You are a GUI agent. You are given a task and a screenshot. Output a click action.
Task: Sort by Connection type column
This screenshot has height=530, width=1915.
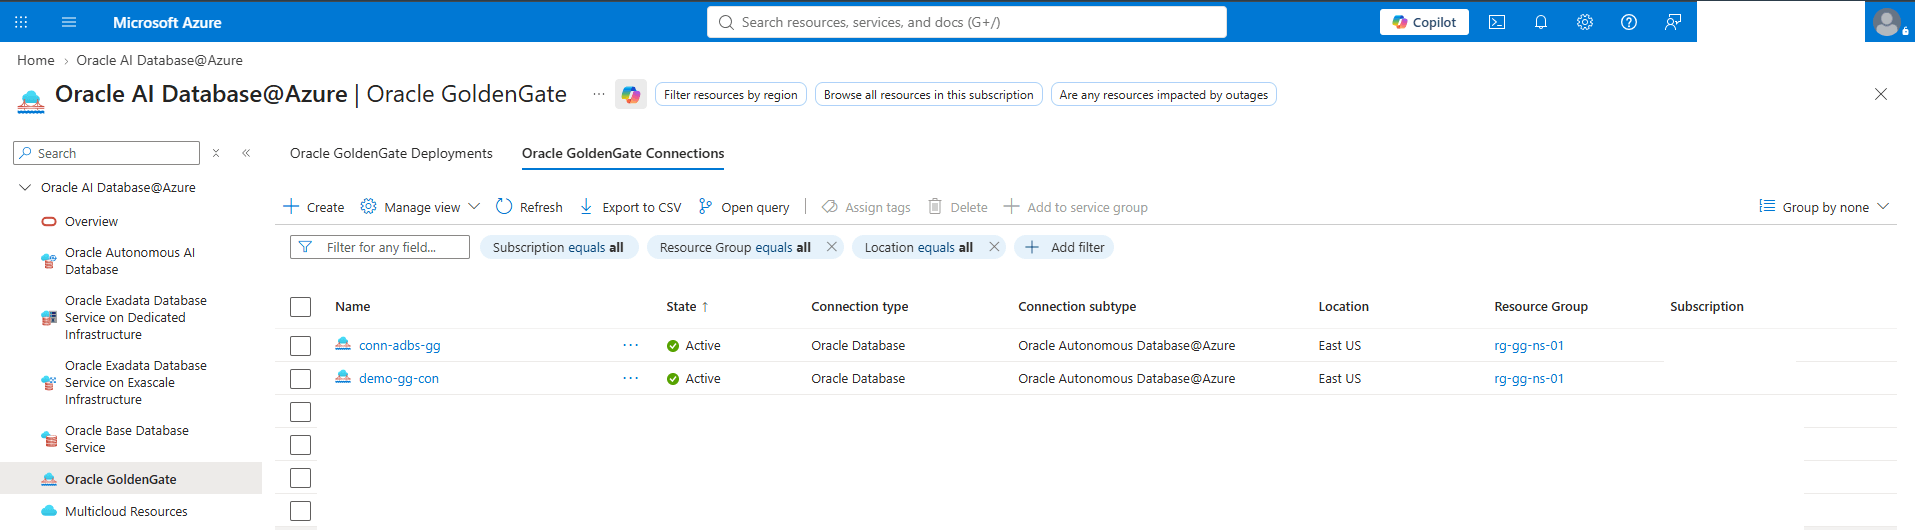tap(859, 307)
